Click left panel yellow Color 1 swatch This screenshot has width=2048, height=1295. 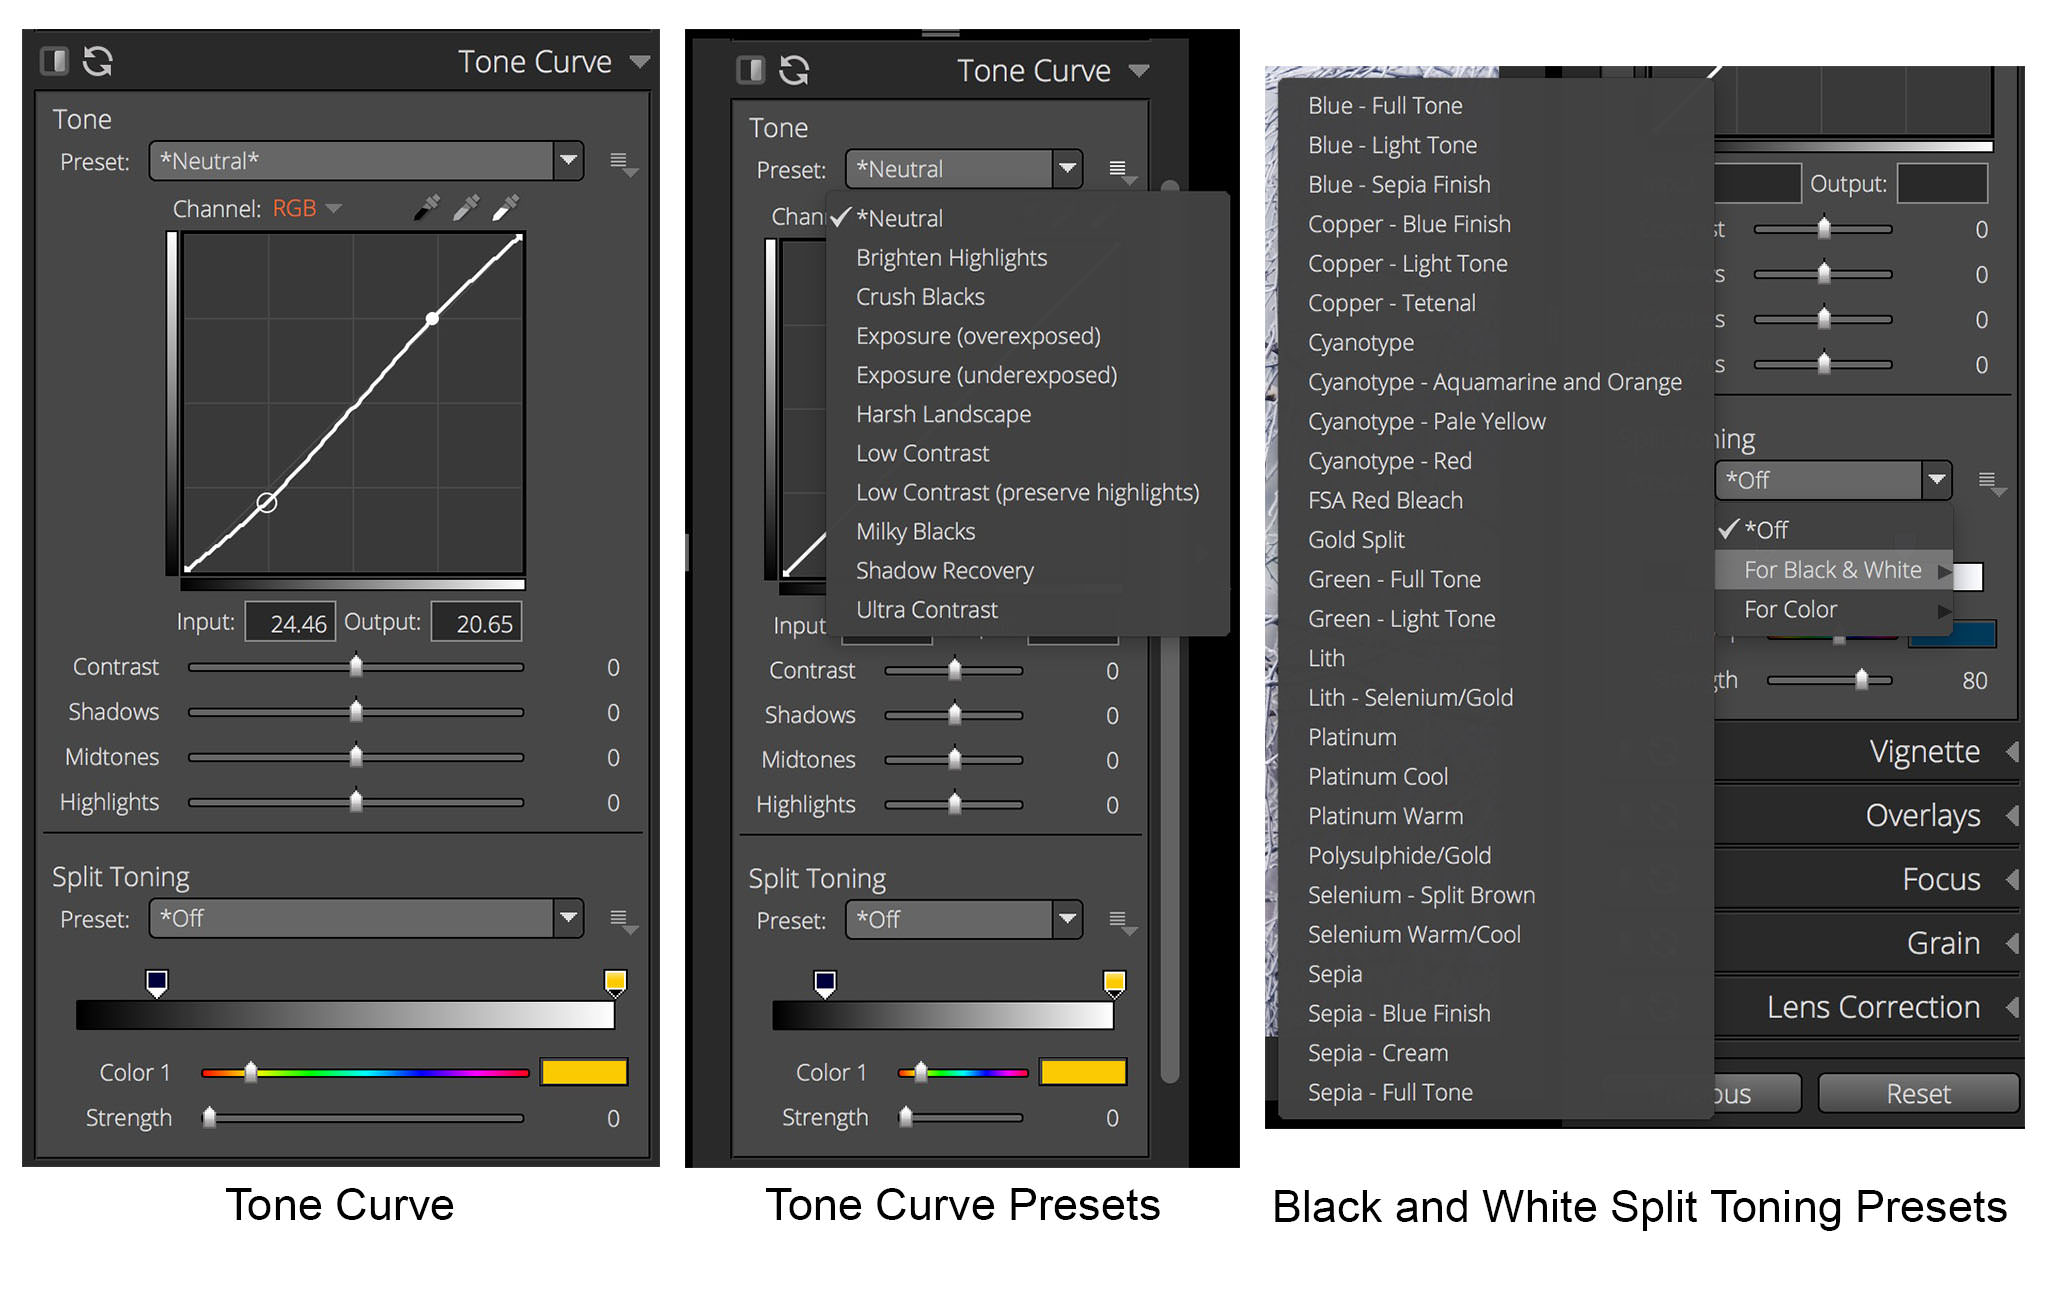[x=584, y=1072]
